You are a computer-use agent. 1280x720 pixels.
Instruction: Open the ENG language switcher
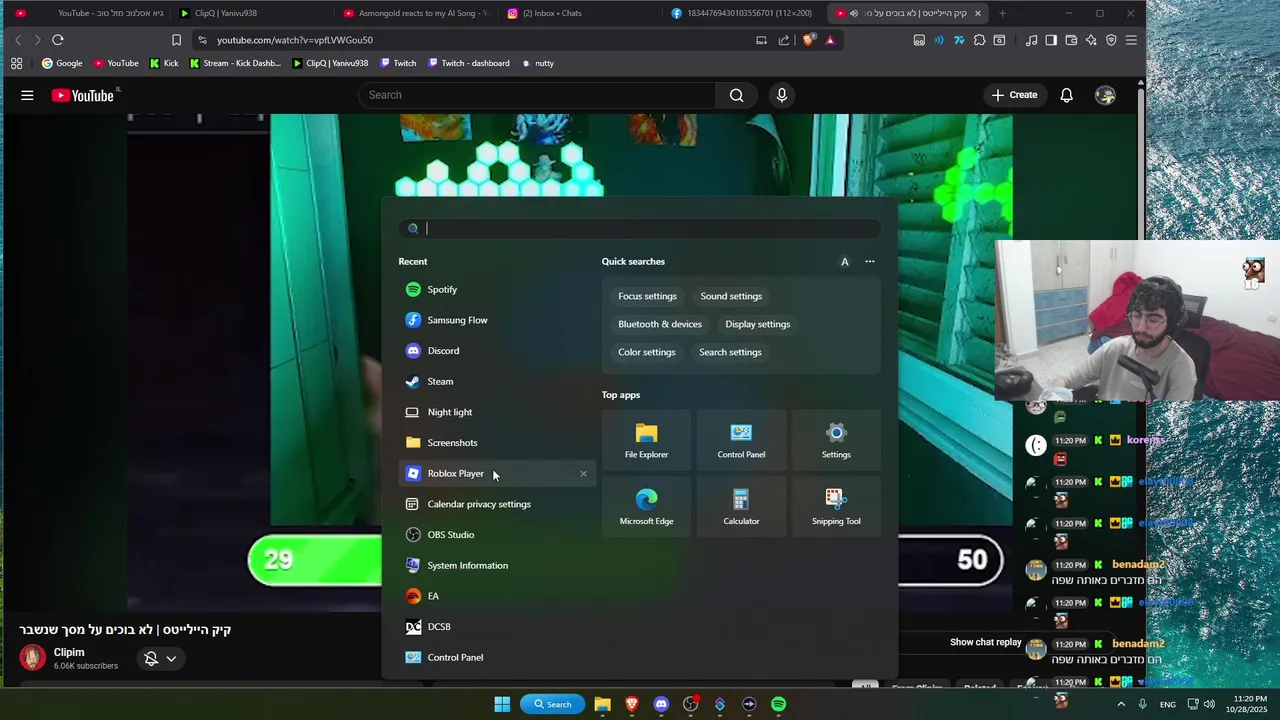(1167, 705)
